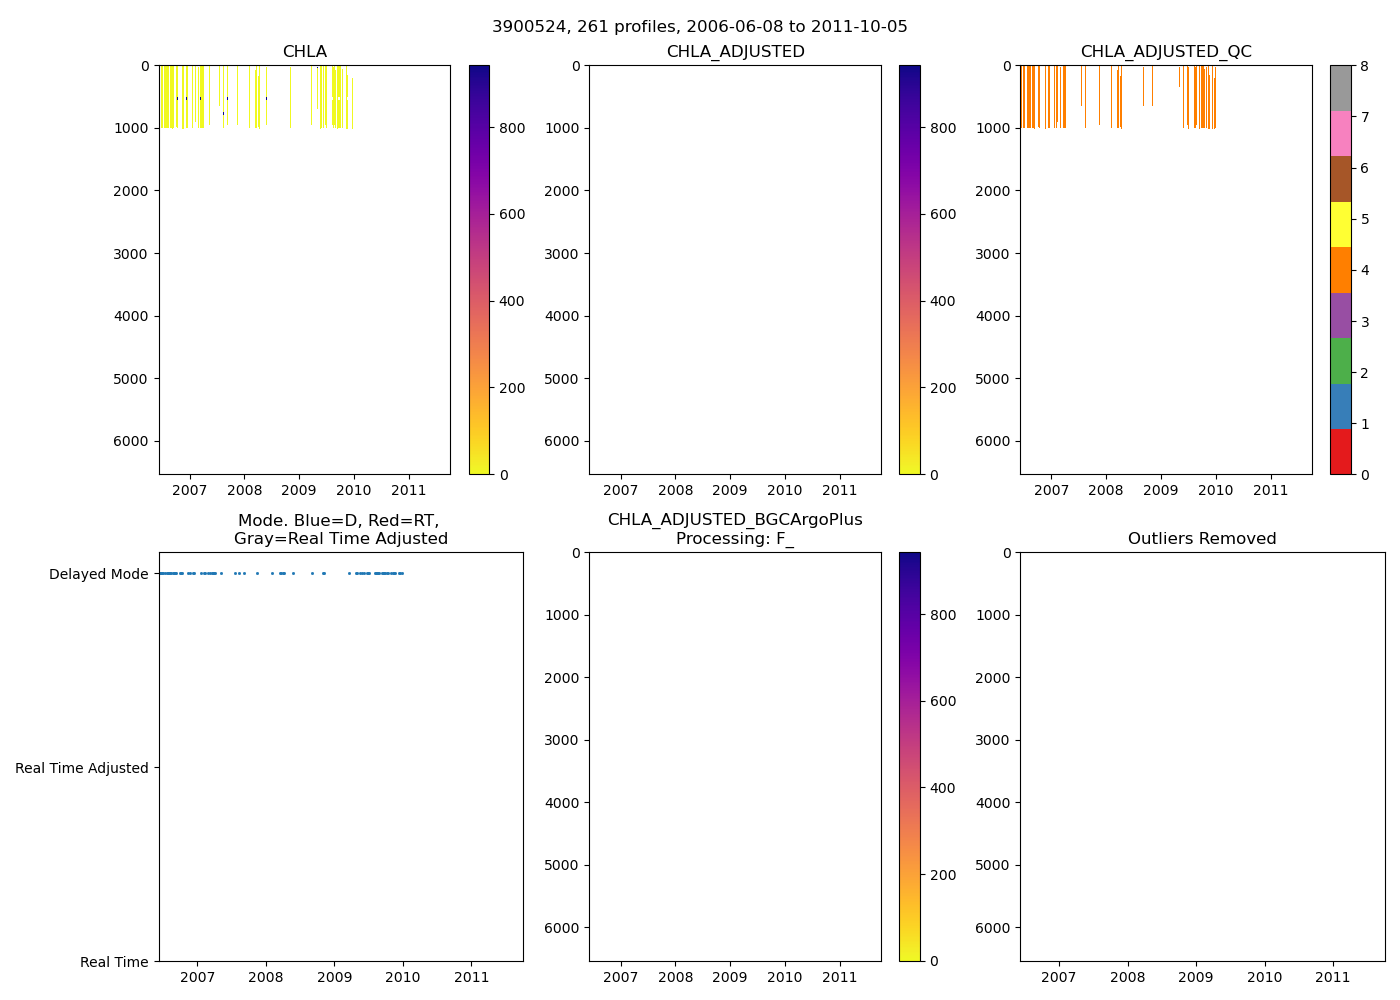Select the orange segment of the QC colorbar
Image resolution: width=1400 pixels, height=1000 pixels.
[1340, 270]
